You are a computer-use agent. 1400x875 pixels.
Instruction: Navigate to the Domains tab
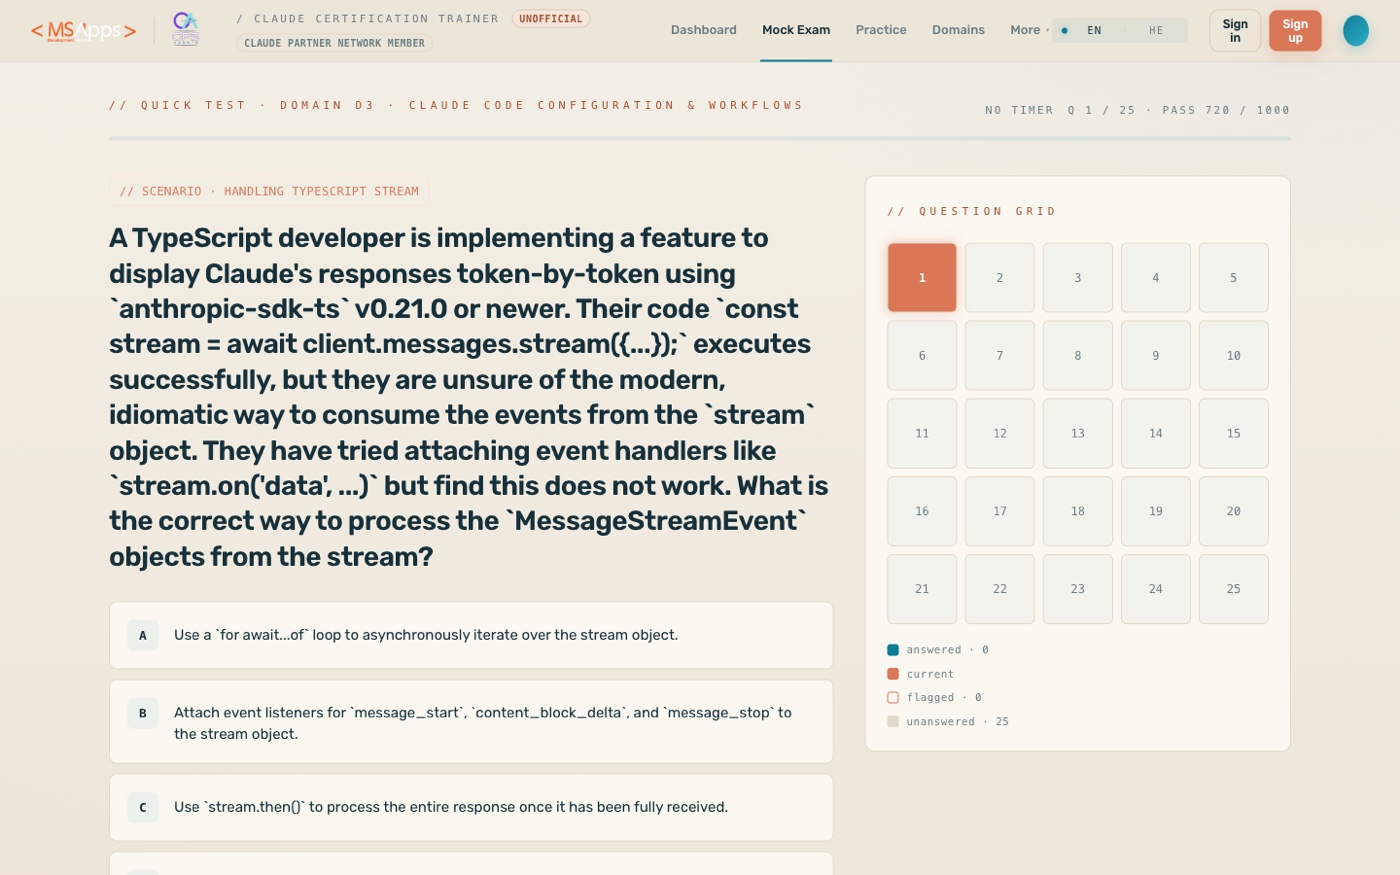[x=958, y=30]
